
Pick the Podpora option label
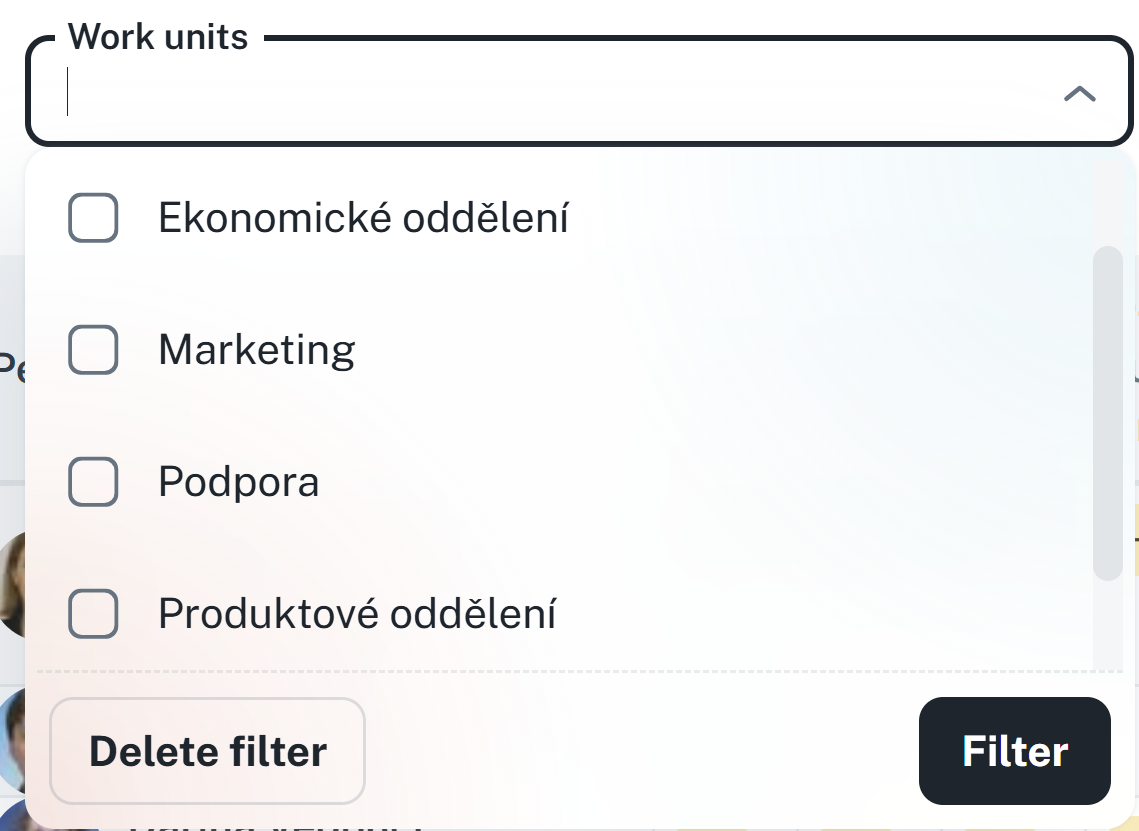pyautogui.click(x=238, y=481)
